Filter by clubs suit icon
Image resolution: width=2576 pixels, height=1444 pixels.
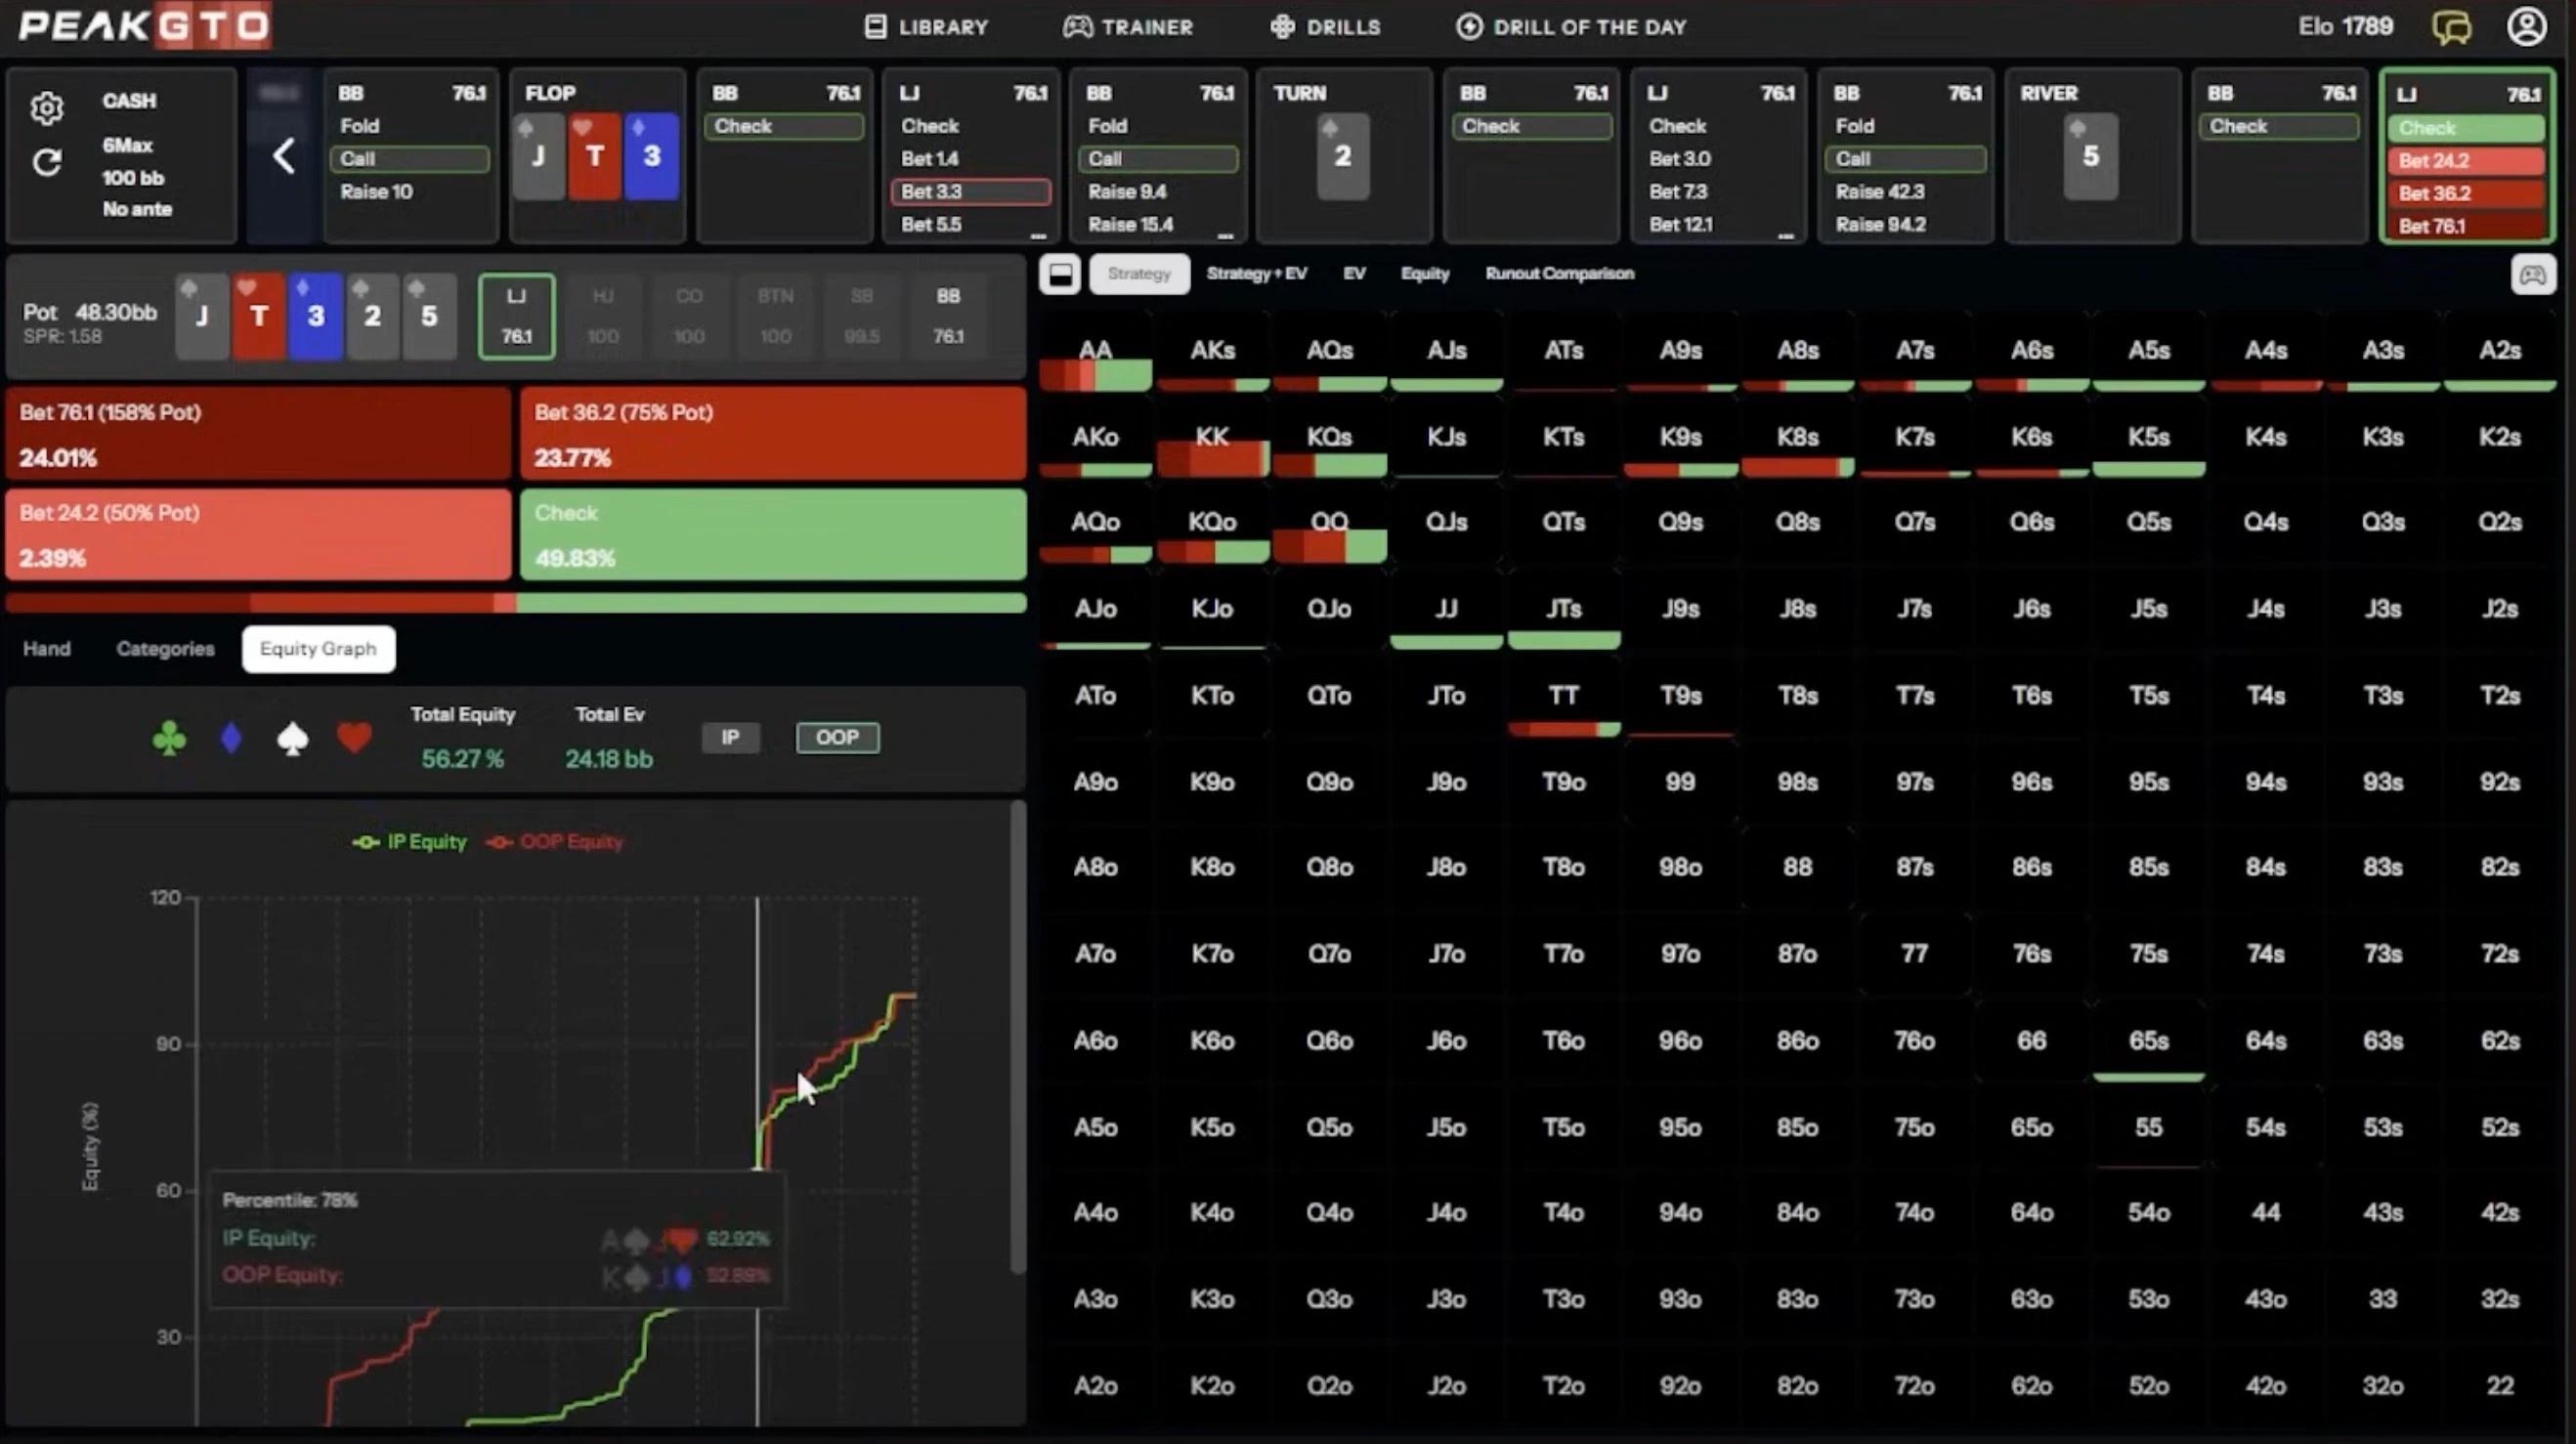click(x=169, y=739)
